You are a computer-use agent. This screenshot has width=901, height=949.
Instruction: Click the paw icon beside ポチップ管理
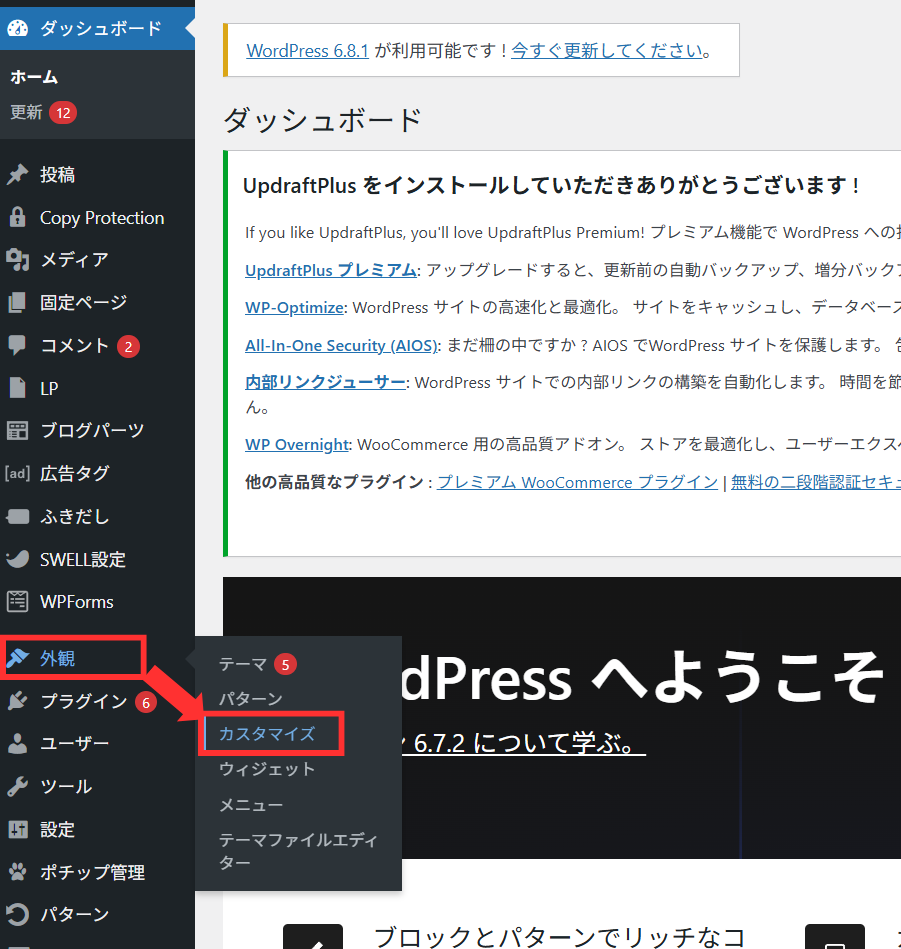click(18, 872)
